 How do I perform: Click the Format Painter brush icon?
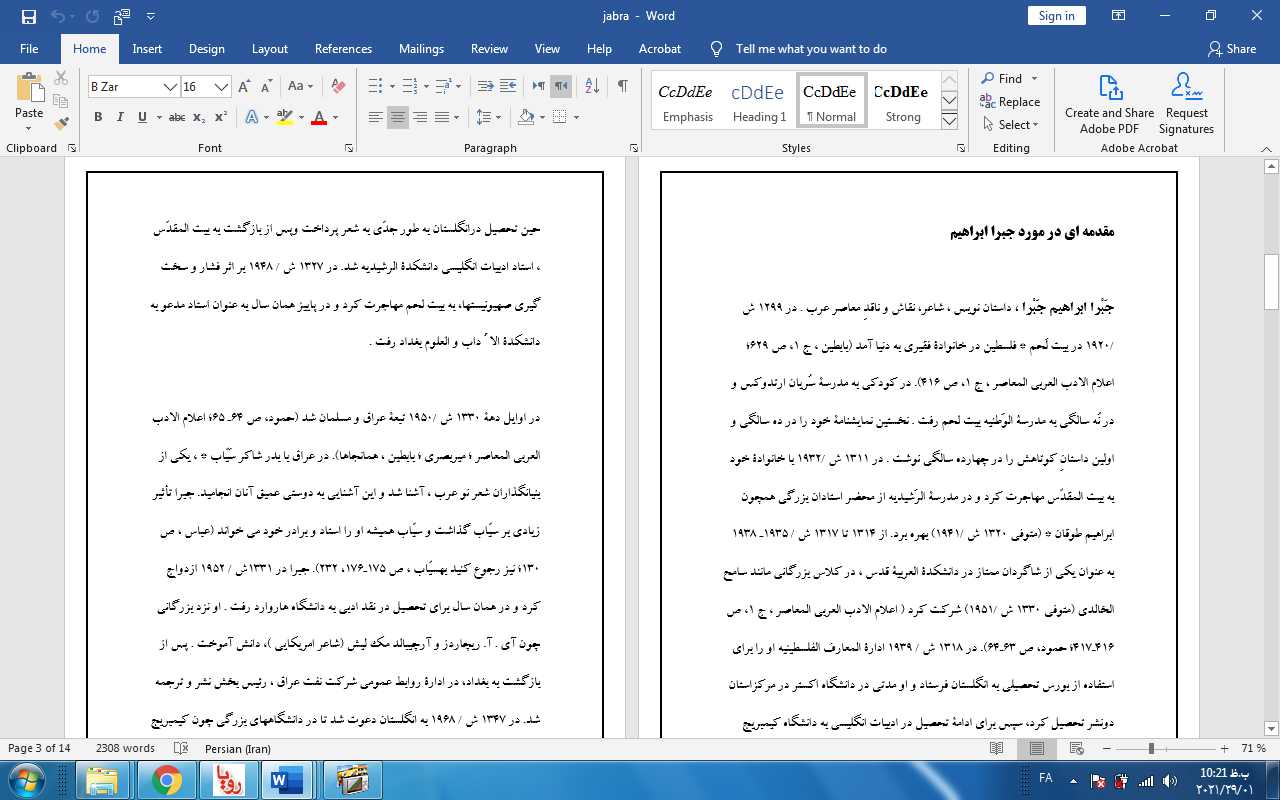point(61,124)
